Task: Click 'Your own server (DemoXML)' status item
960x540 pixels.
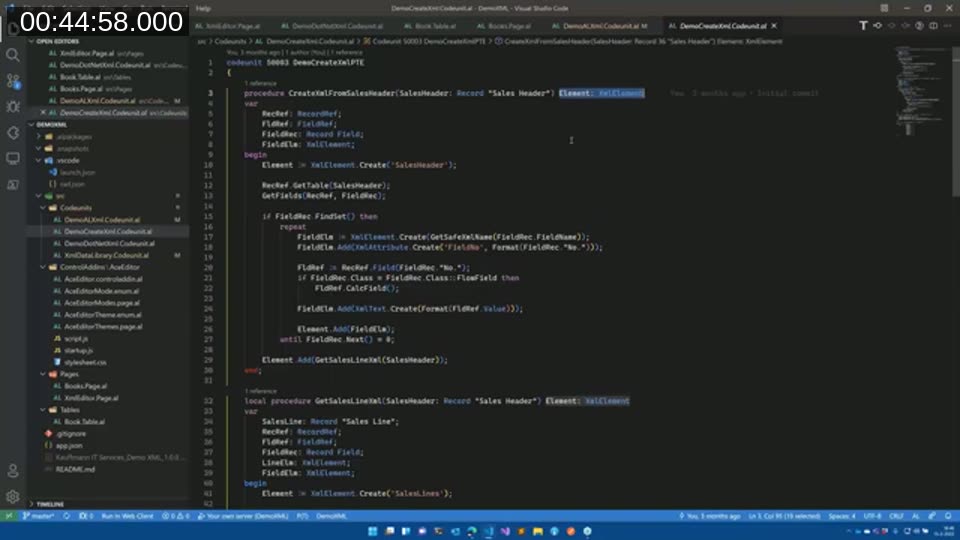Action: pos(243,516)
